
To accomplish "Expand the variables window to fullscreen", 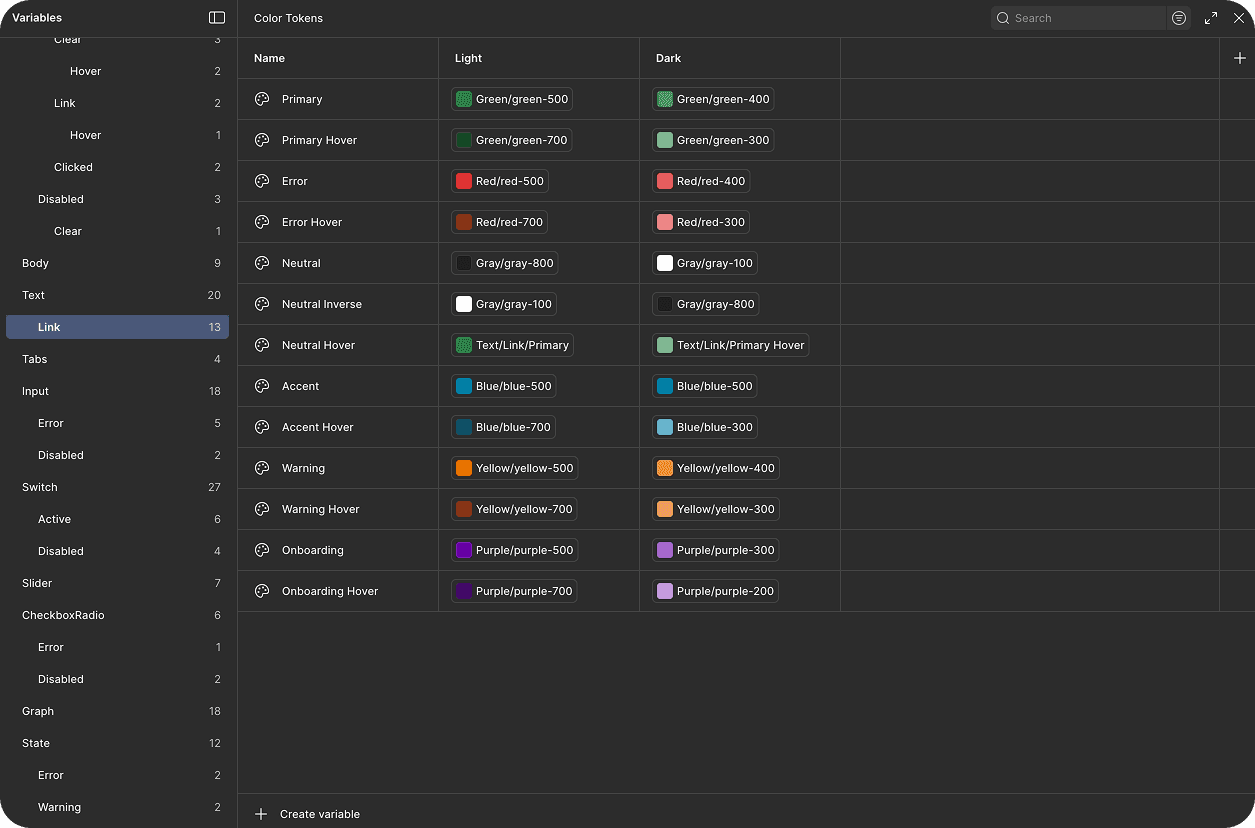I will [1211, 18].
